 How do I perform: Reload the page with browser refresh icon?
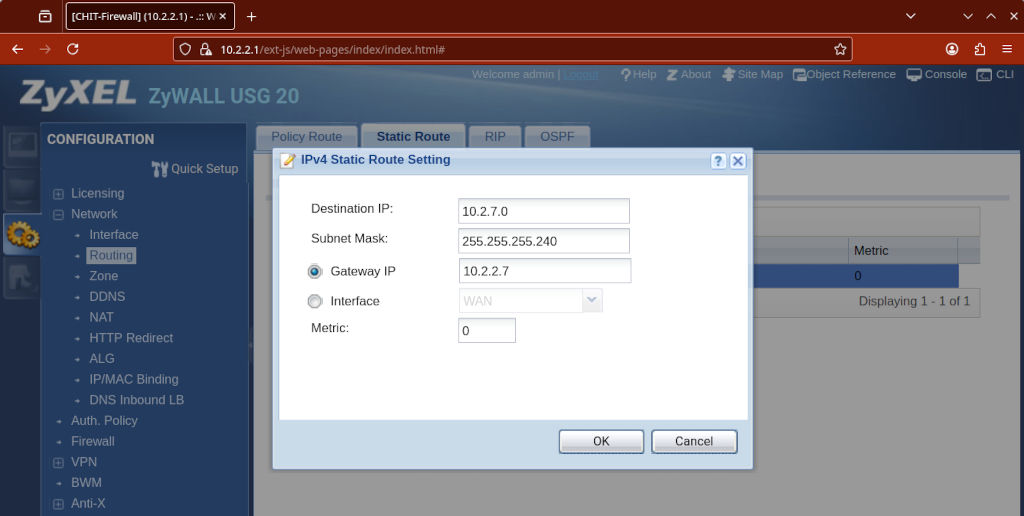[73, 49]
